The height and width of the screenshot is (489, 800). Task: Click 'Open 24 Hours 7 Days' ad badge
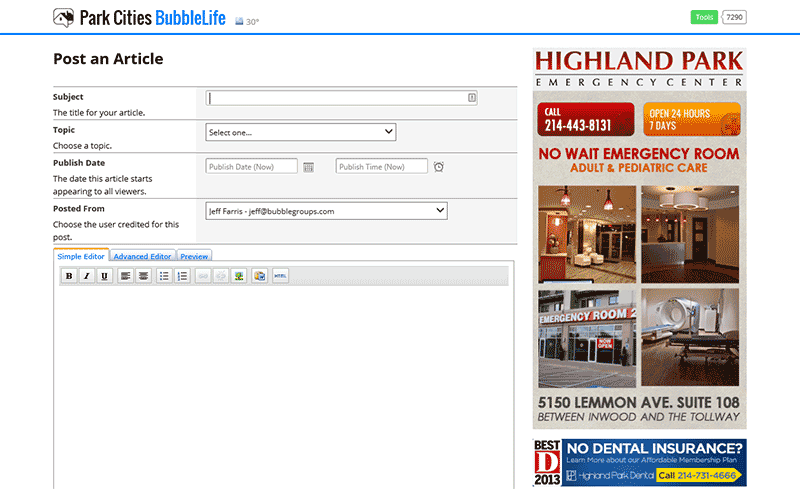[x=692, y=119]
